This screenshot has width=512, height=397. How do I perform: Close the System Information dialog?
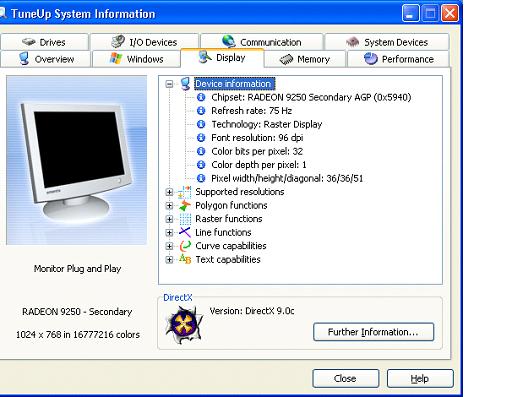pyautogui.click(x=345, y=378)
